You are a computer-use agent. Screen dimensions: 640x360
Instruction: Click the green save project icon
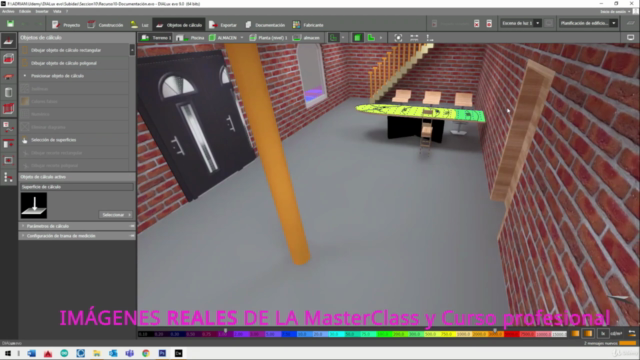(10, 24)
